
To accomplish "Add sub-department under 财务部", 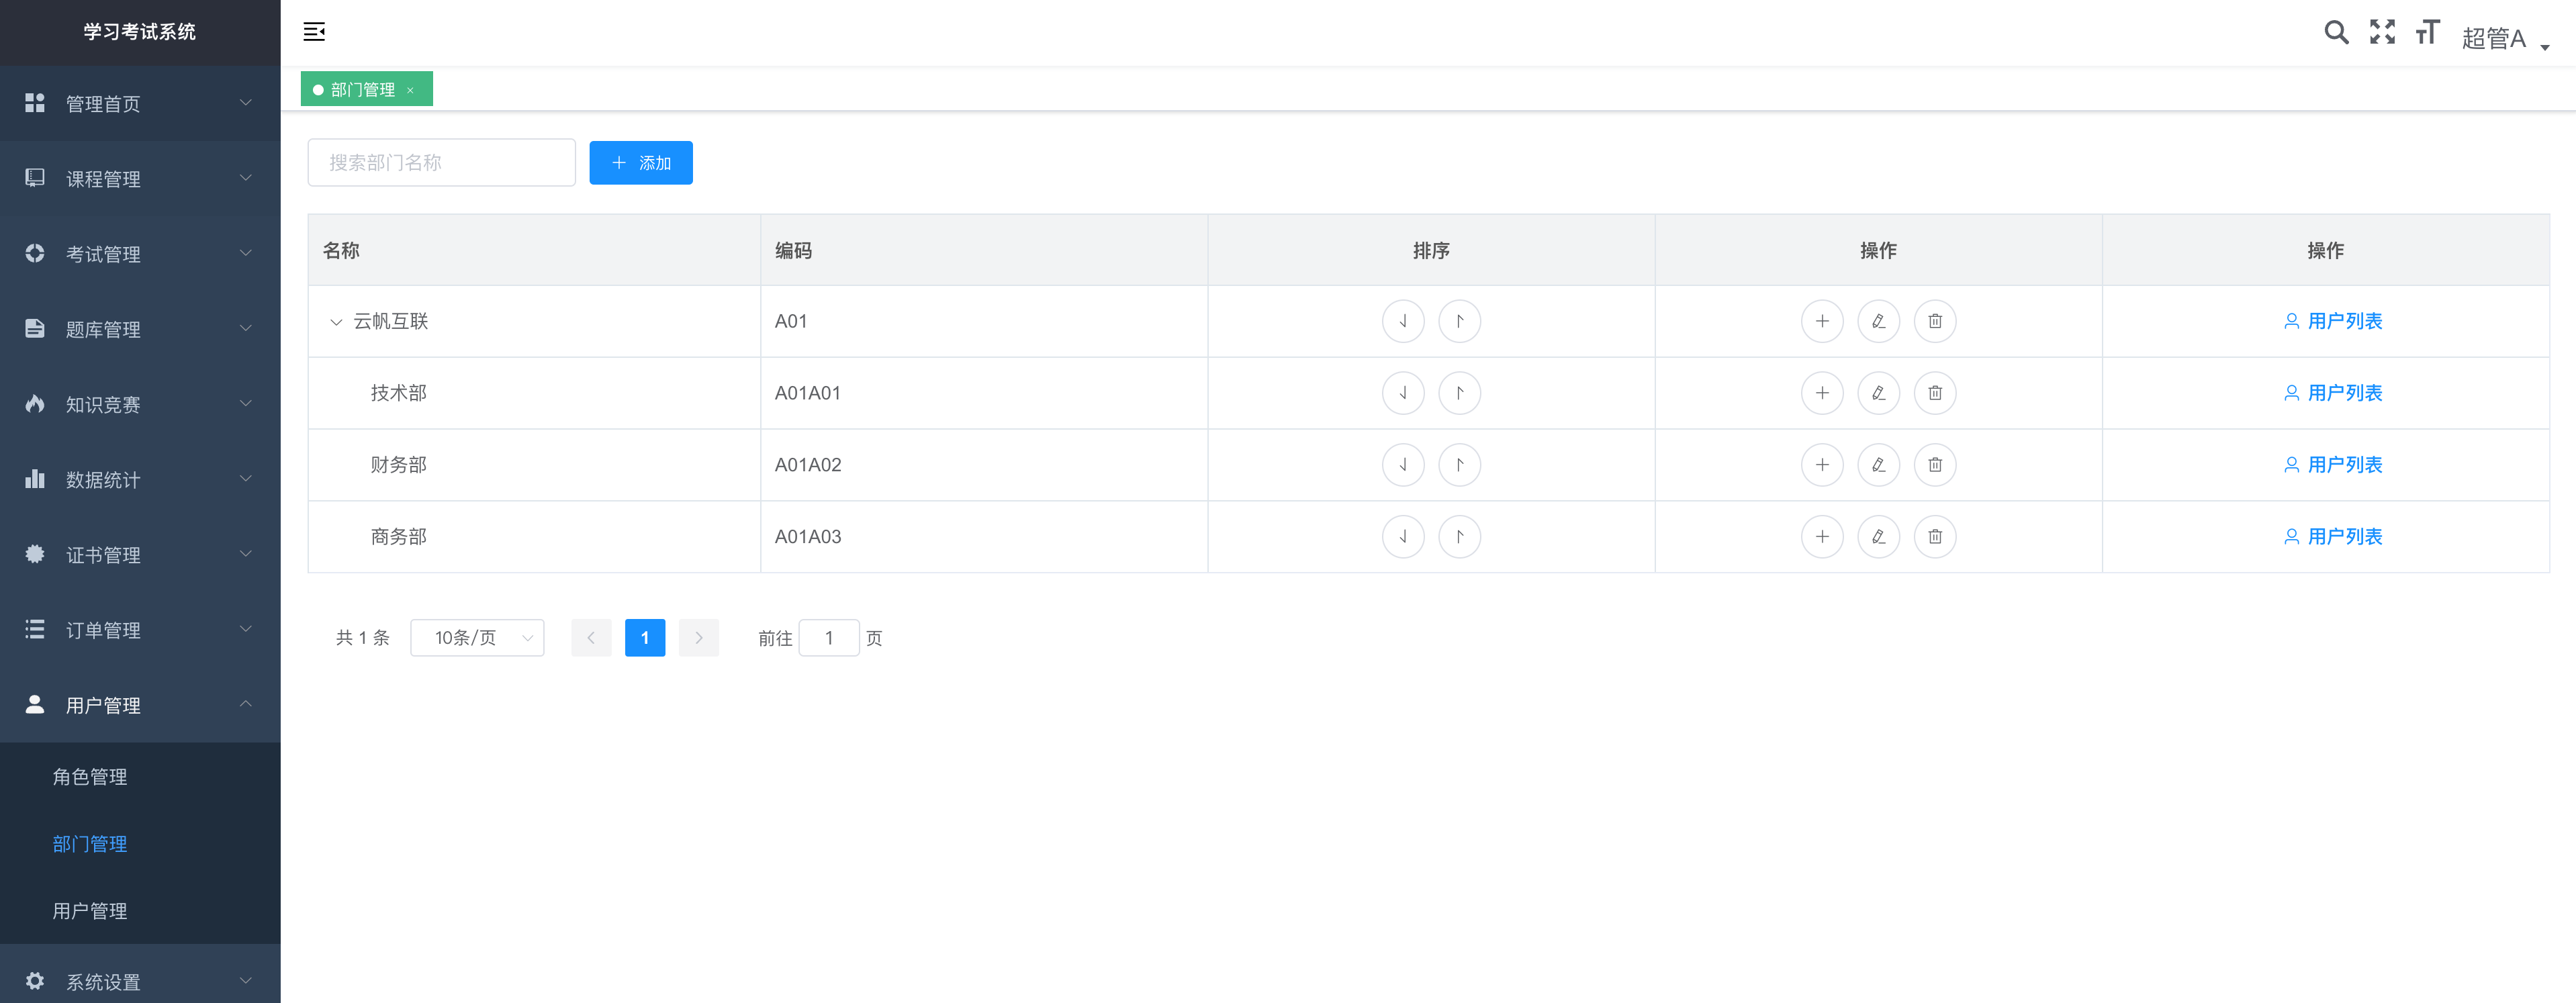I will pos(1822,465).
